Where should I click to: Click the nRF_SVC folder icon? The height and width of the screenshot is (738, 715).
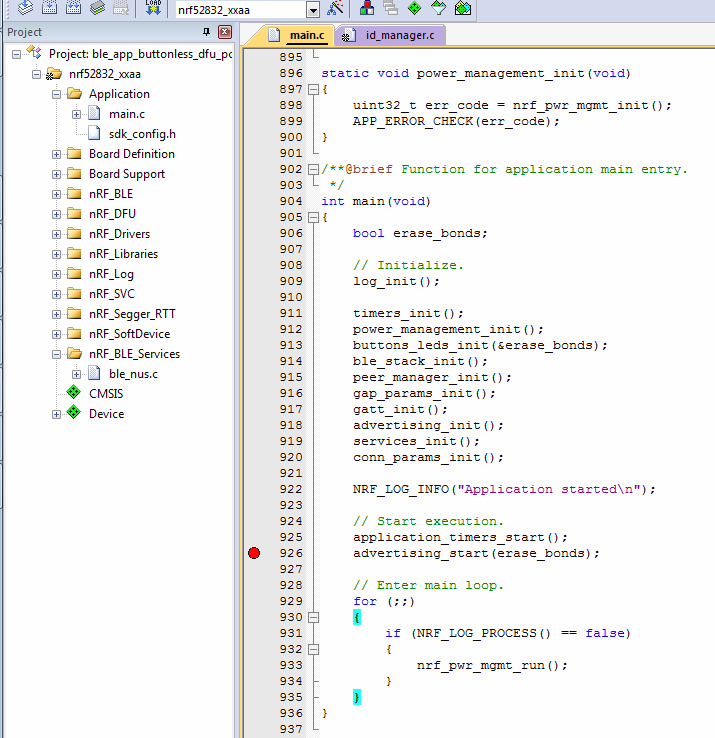point(74,293)
